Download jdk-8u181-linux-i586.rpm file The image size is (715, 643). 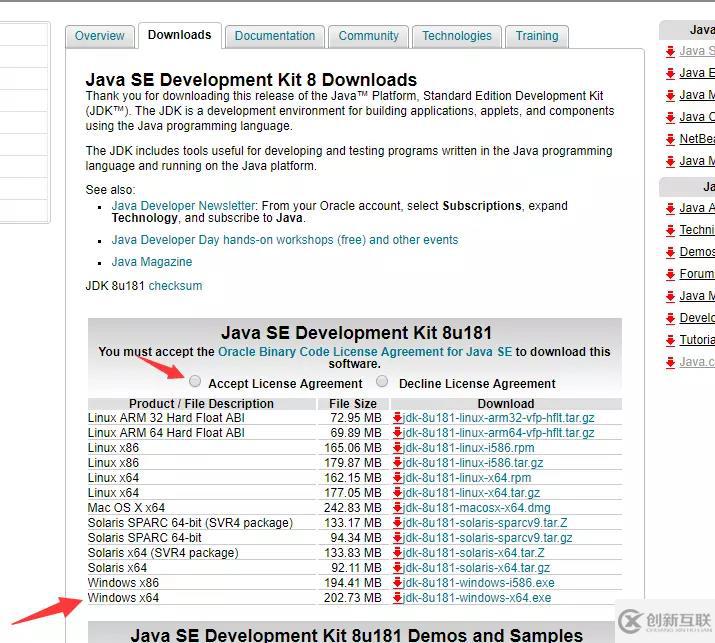coord(468,448)
